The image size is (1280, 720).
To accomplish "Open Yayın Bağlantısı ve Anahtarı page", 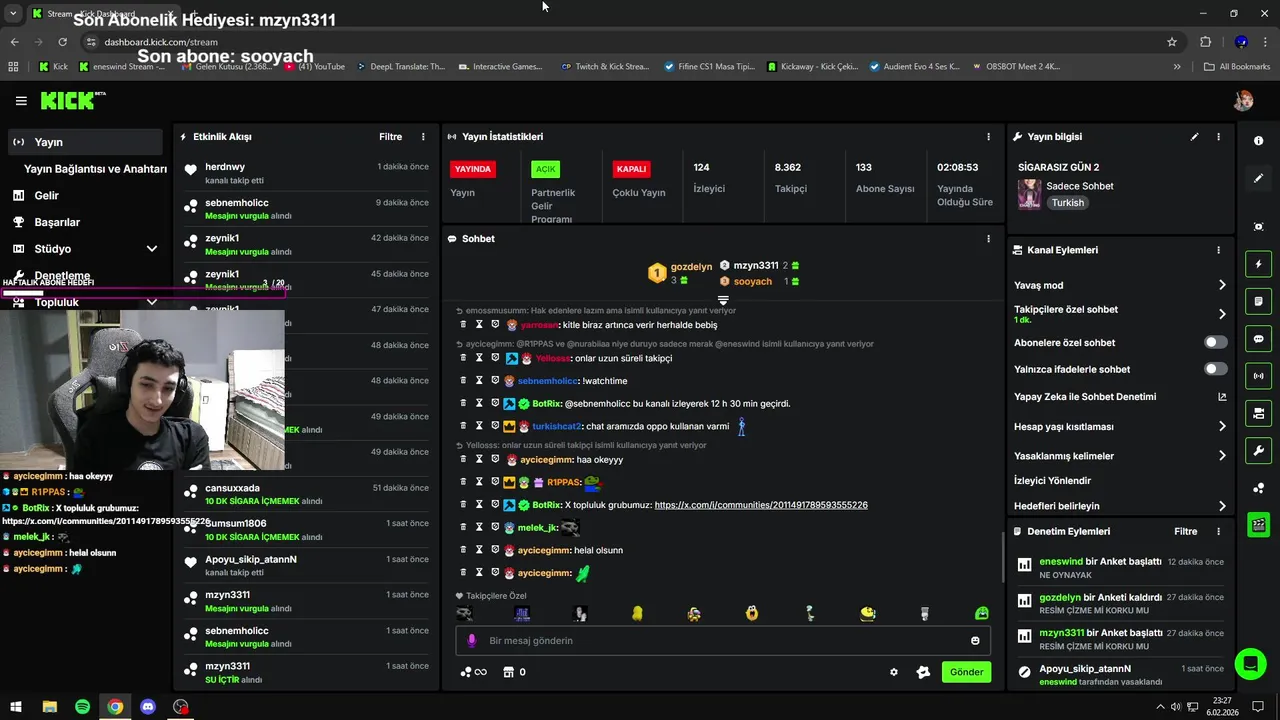I will pyautogui.click(x=95, y=169).
